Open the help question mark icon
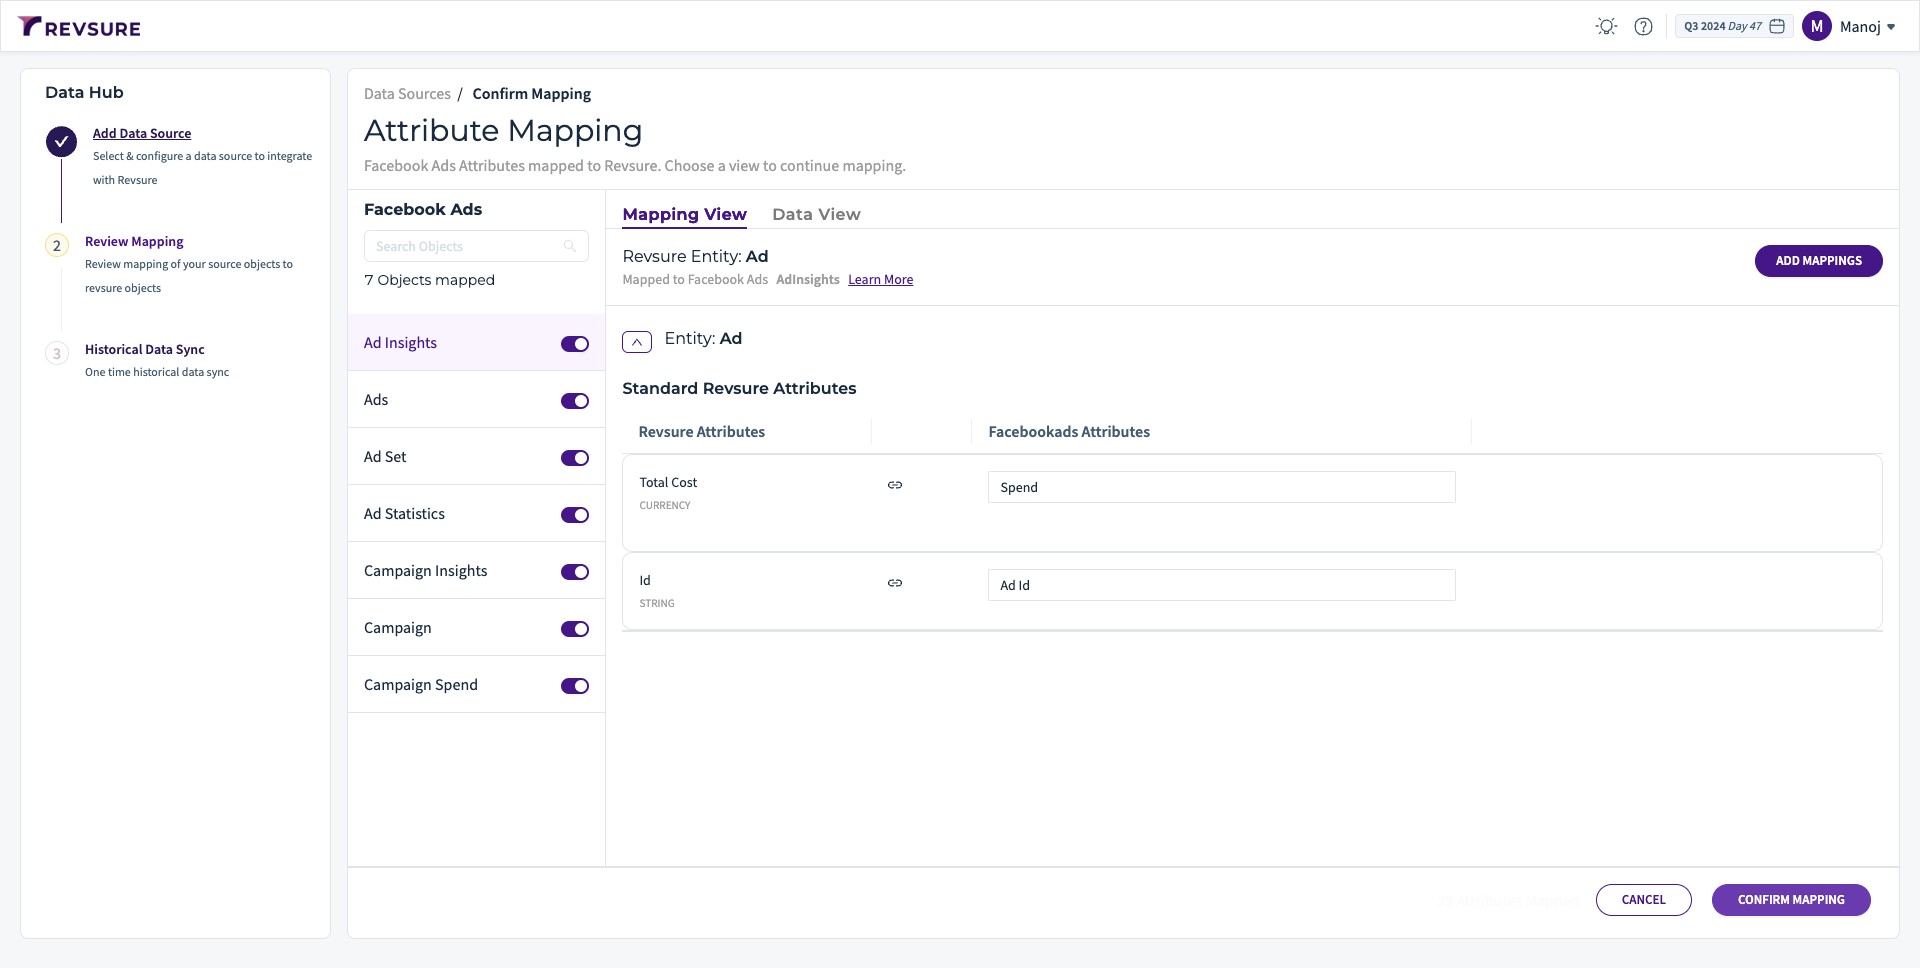The image size is (1920, 968). (x=1643, y=27)
